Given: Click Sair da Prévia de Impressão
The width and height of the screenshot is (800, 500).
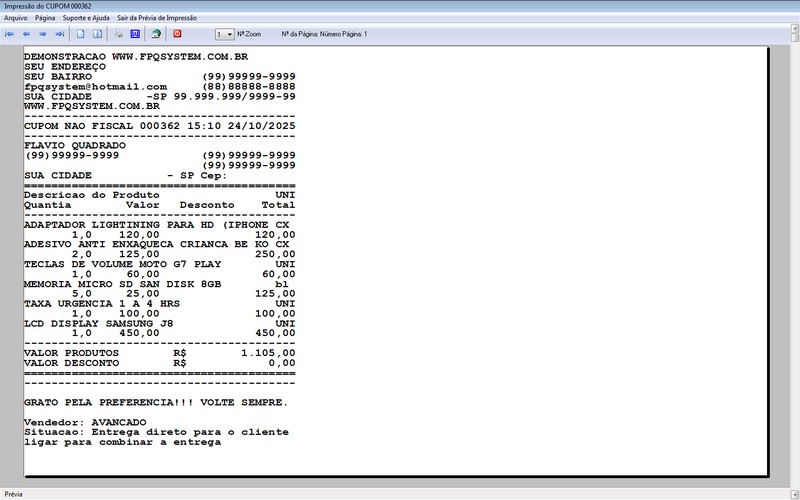Looking at the screenshot, I should click(x=157, y=18).
